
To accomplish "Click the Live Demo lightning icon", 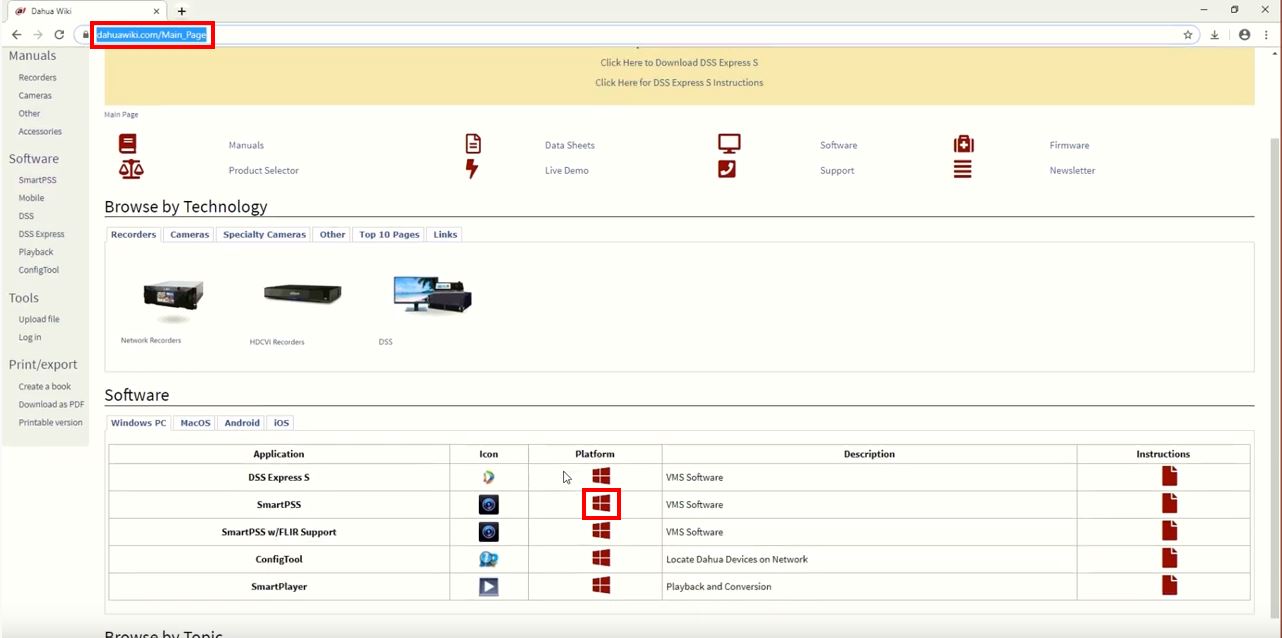I will 472,169.
